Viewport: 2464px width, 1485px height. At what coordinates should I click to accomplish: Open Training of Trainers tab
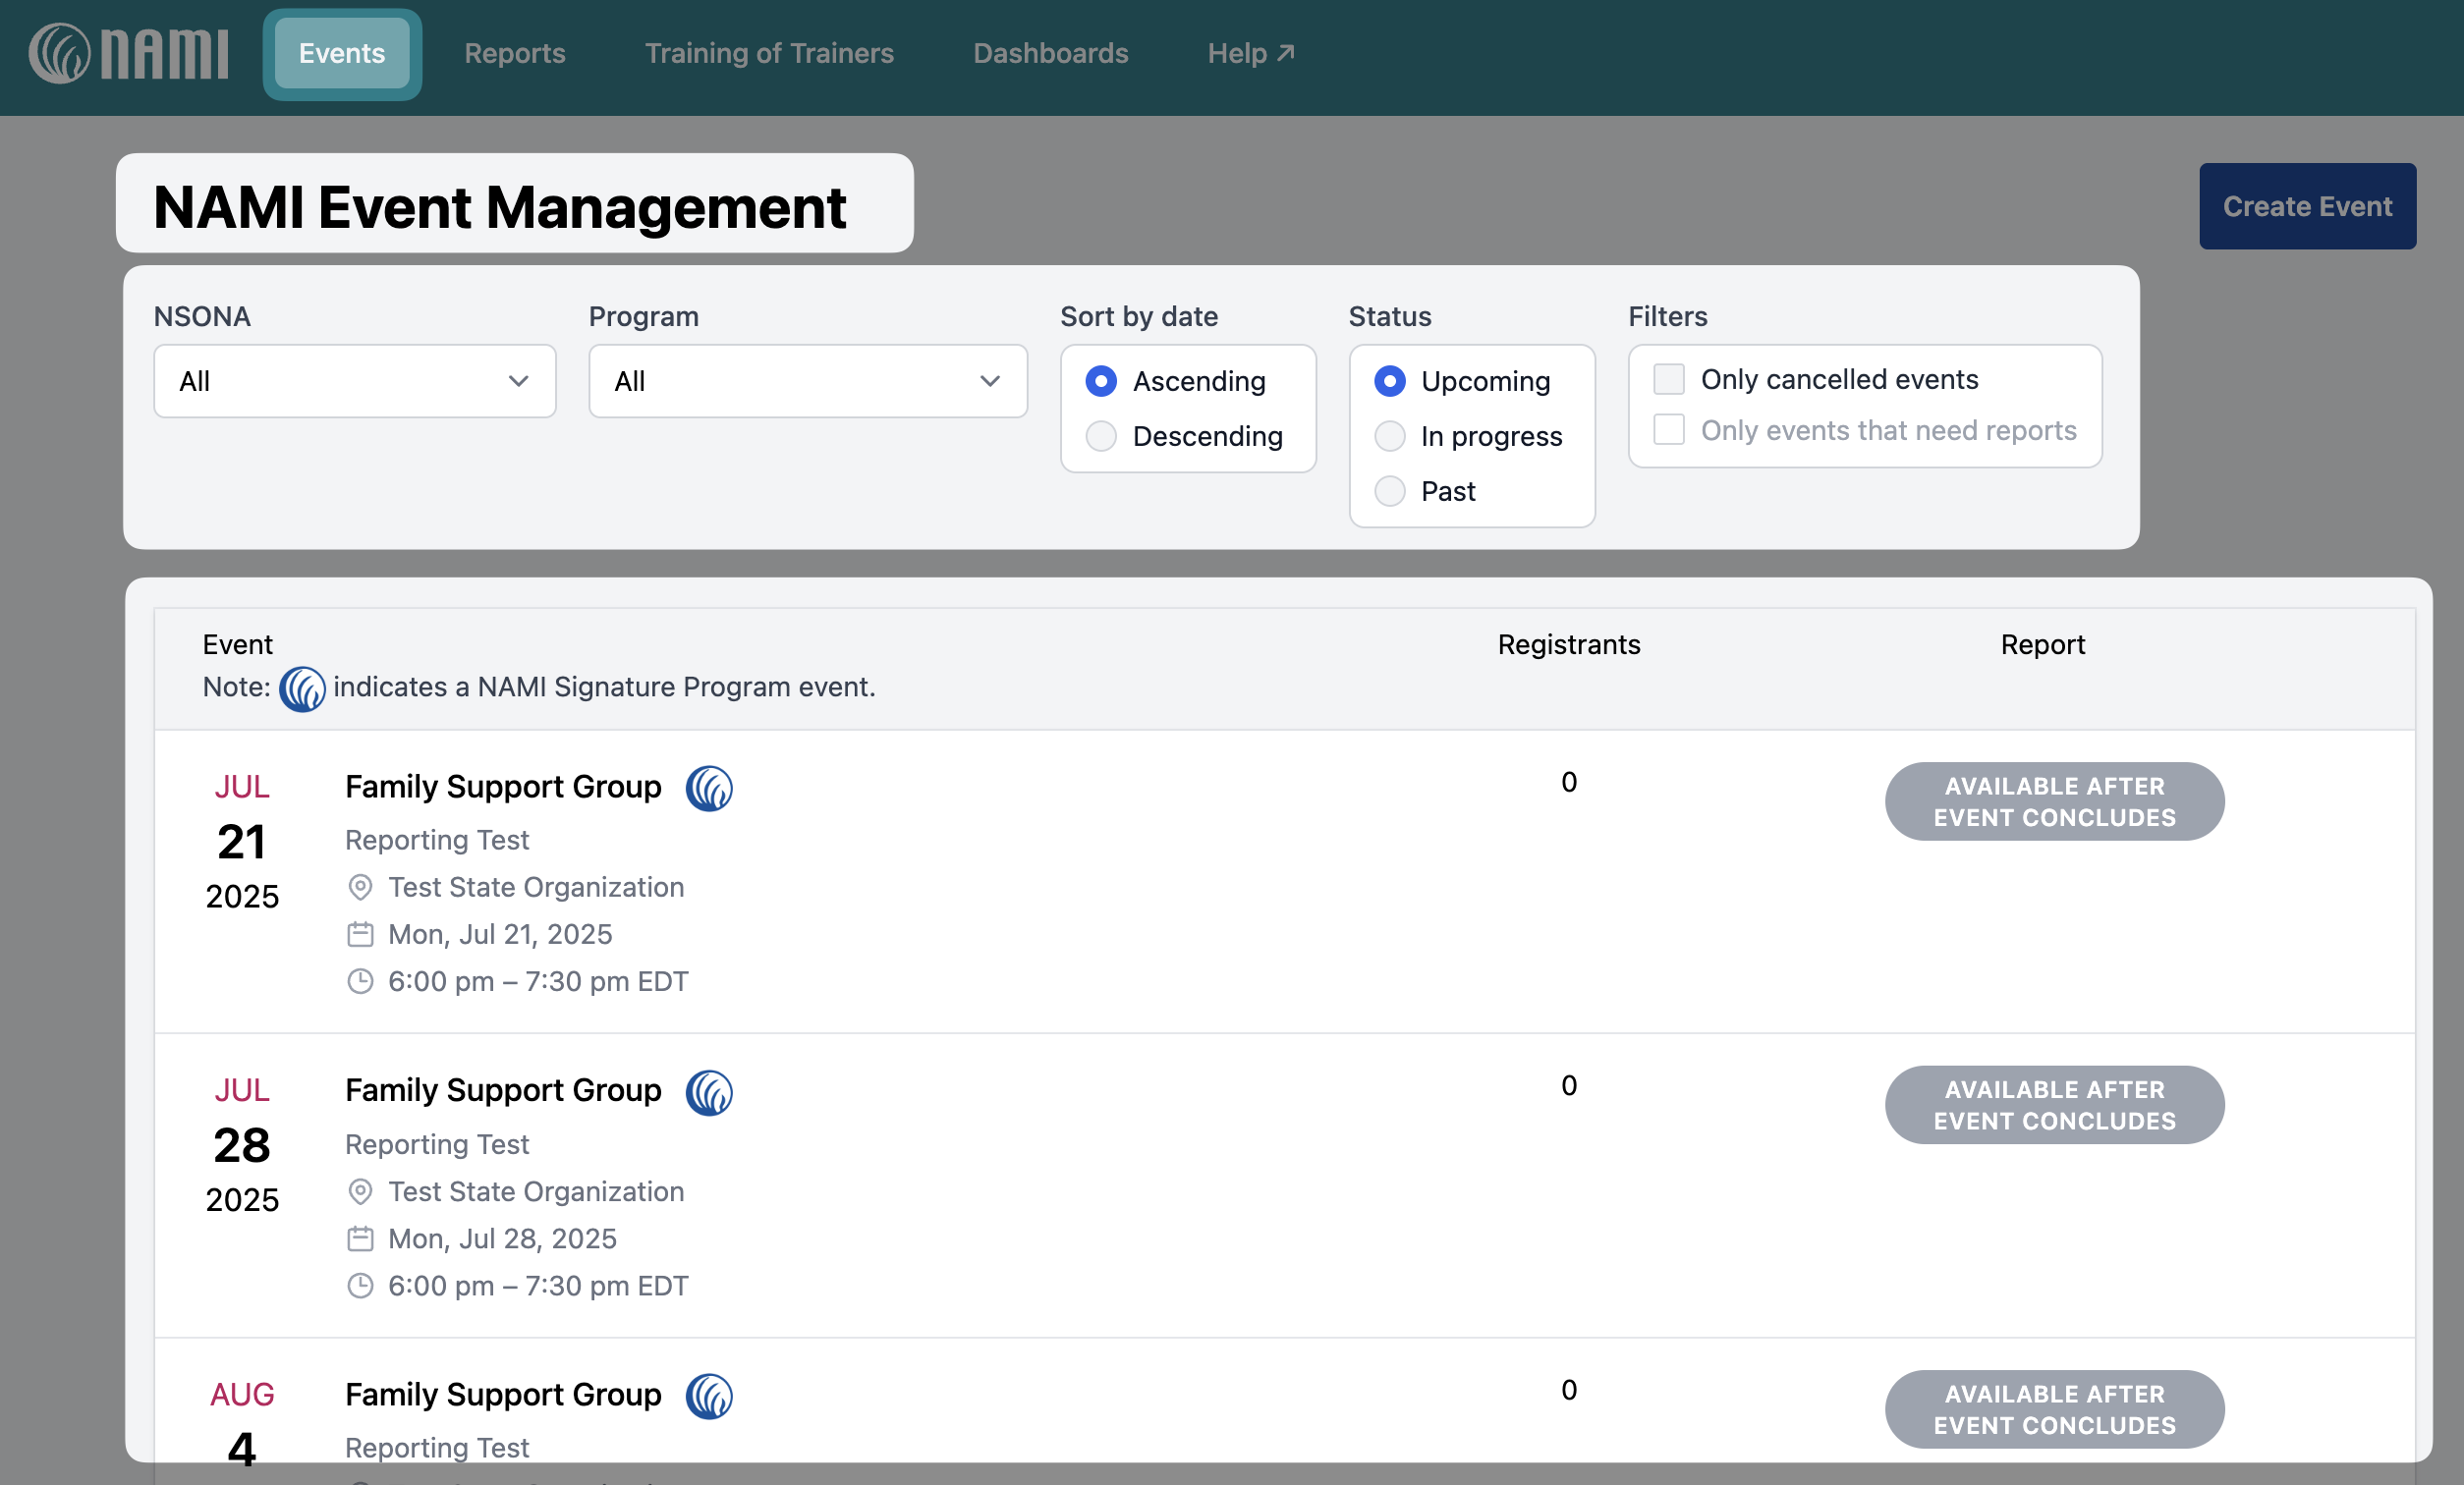769,53
